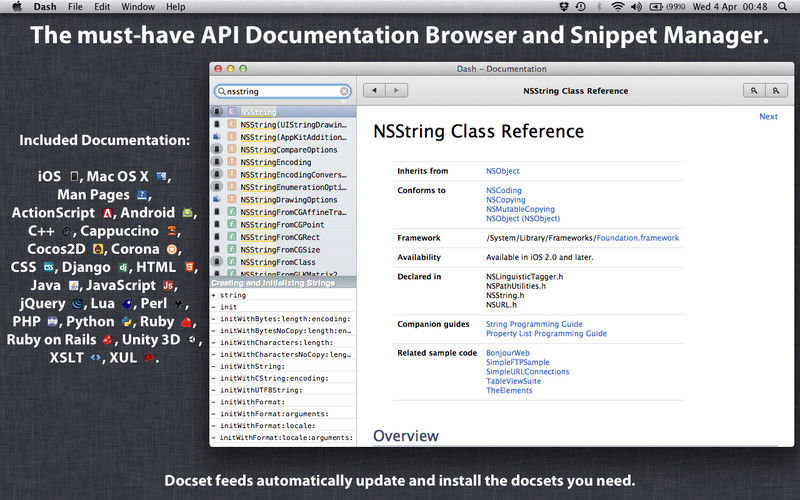The width and height of the screenshot is (800, 500).
Task: Open the NSObject inherits-from link
Action: [x=503, y=171]
